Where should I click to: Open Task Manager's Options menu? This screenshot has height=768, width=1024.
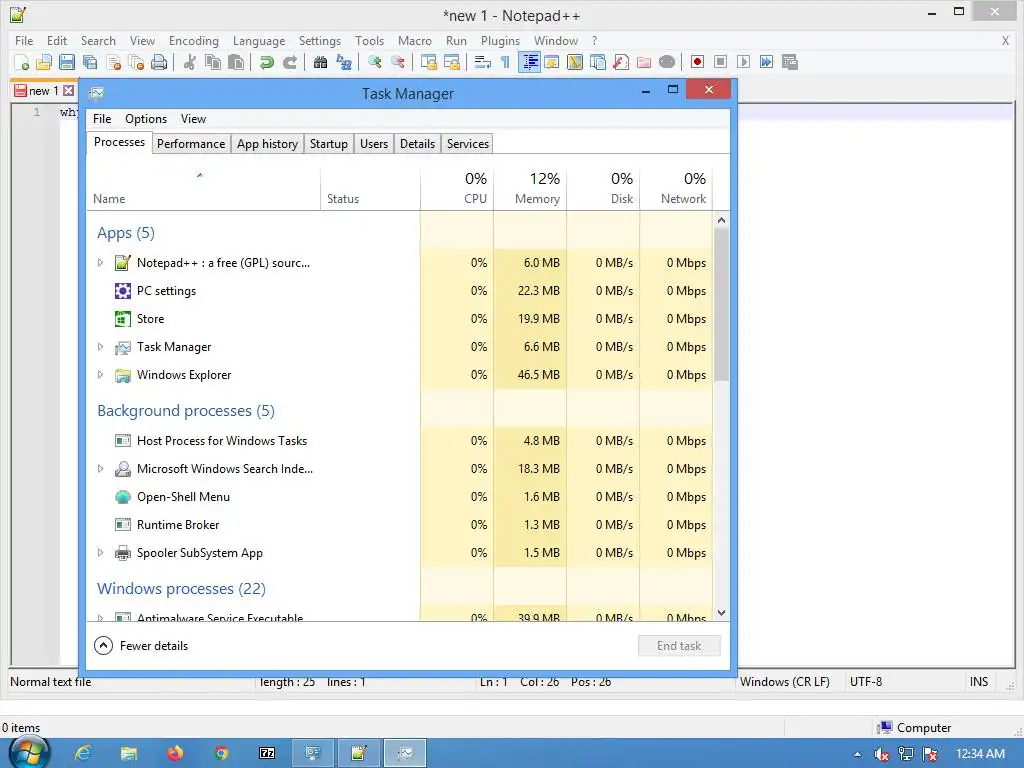pos(146,119)
